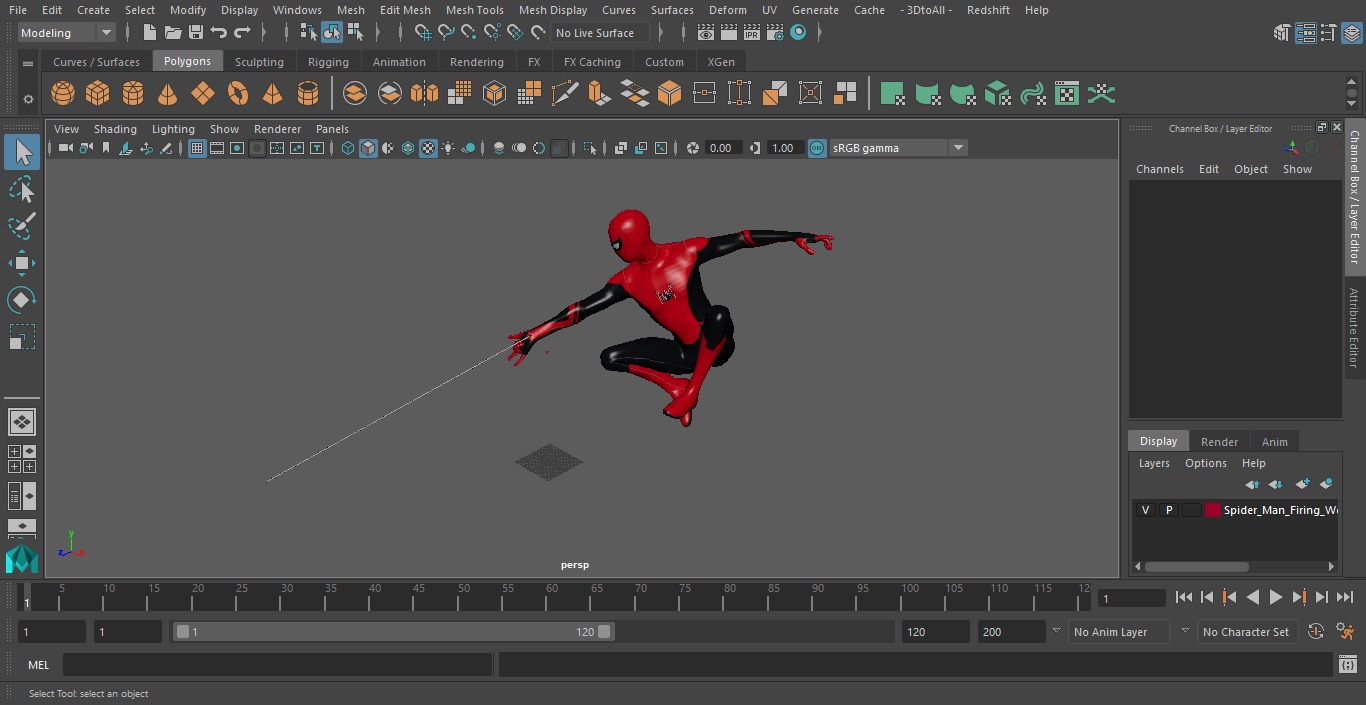This screenshot has width=1366, height=705.
Task: Click the IPR render icon
Action: 752,33
